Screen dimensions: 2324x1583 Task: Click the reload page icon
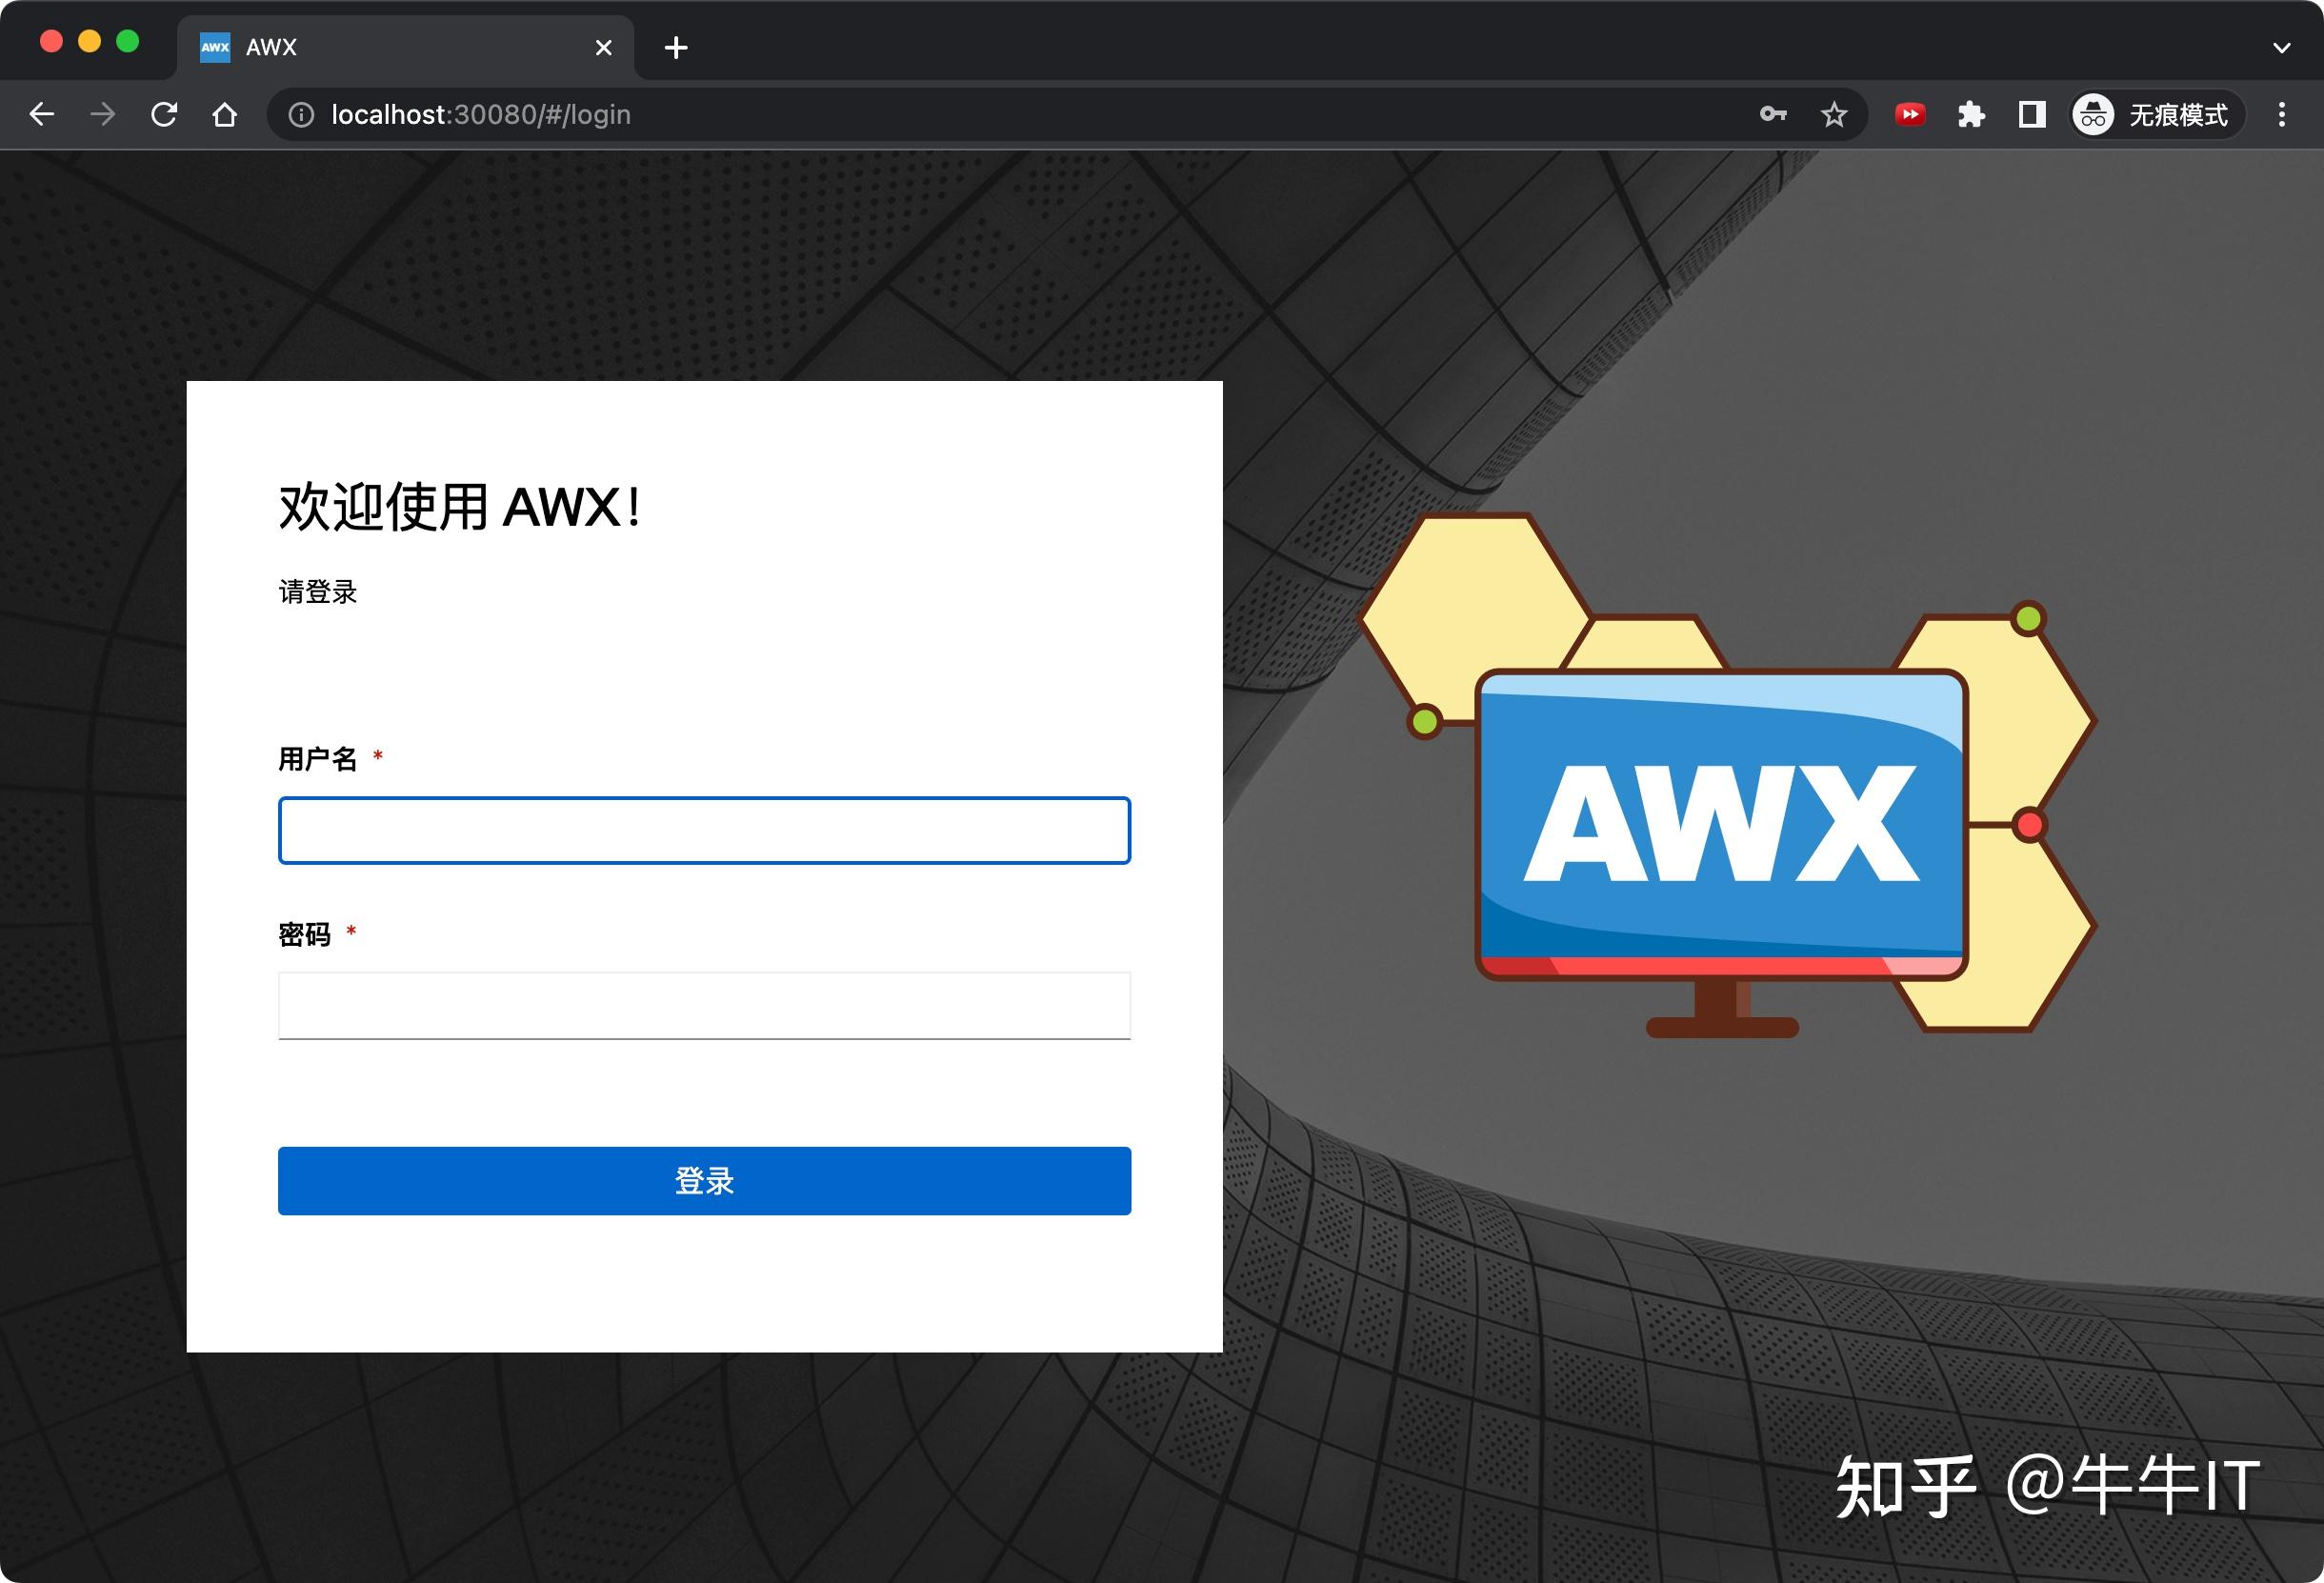click(164, 114)
